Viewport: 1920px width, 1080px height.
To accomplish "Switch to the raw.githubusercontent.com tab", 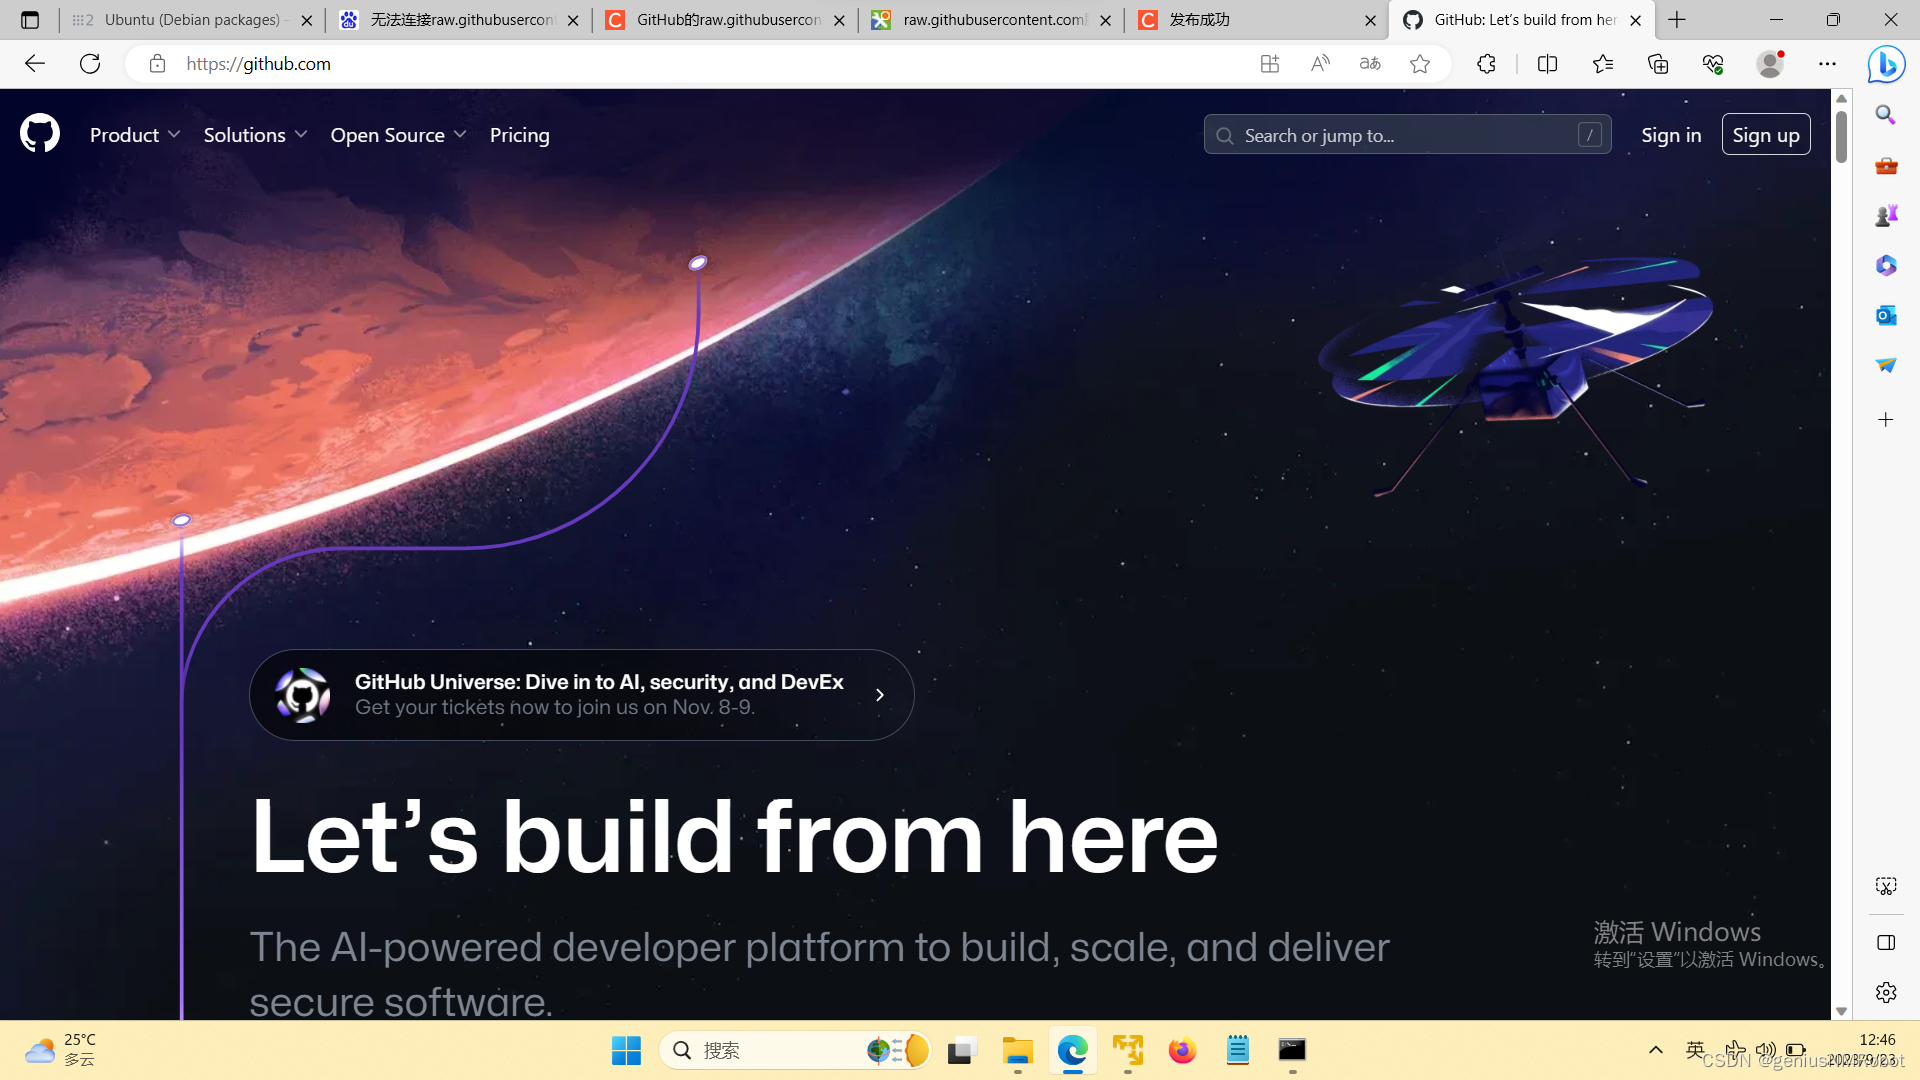I will click(x=991, y=20).
